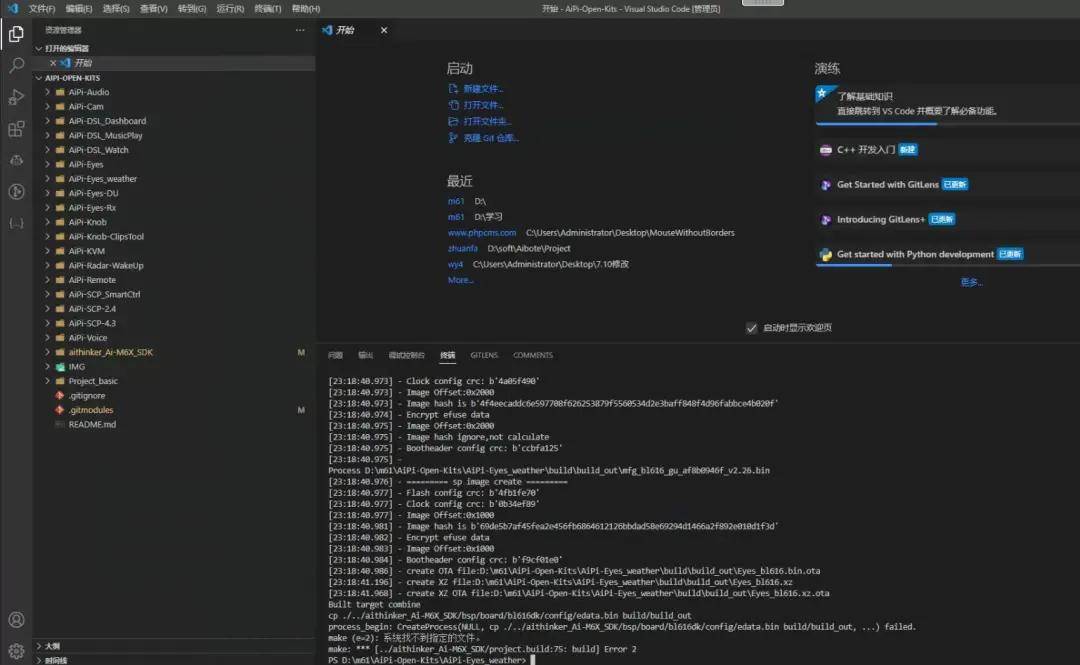
Task: Click the Introducing GitLens+ icon
Action: click(x=825, y=220)
